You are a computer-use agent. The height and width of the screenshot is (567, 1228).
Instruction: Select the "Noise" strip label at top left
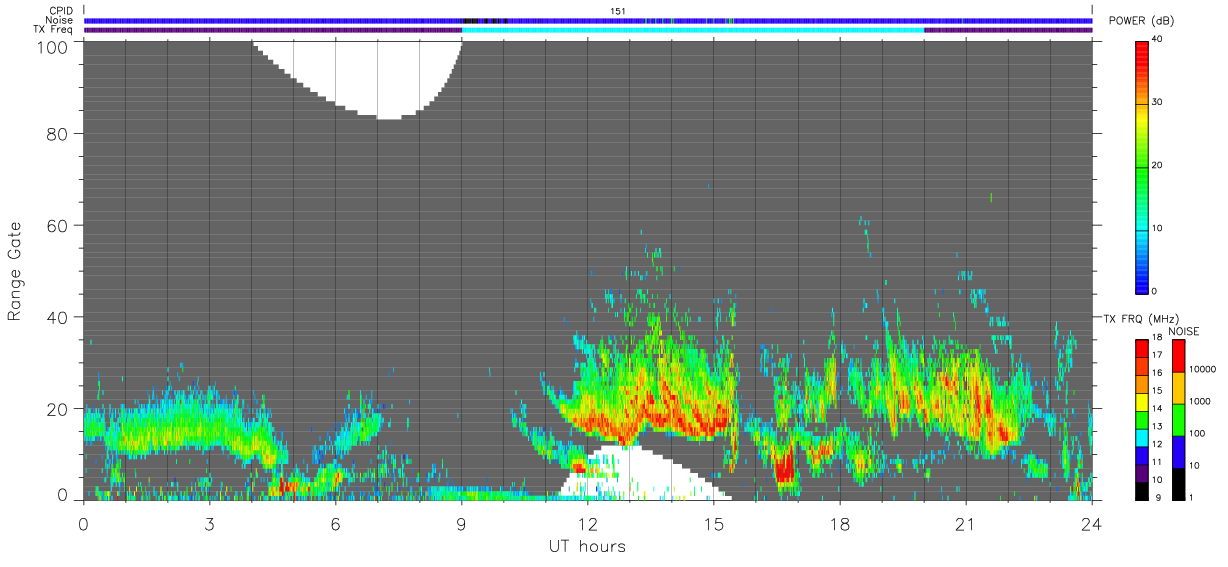(60, 20)
